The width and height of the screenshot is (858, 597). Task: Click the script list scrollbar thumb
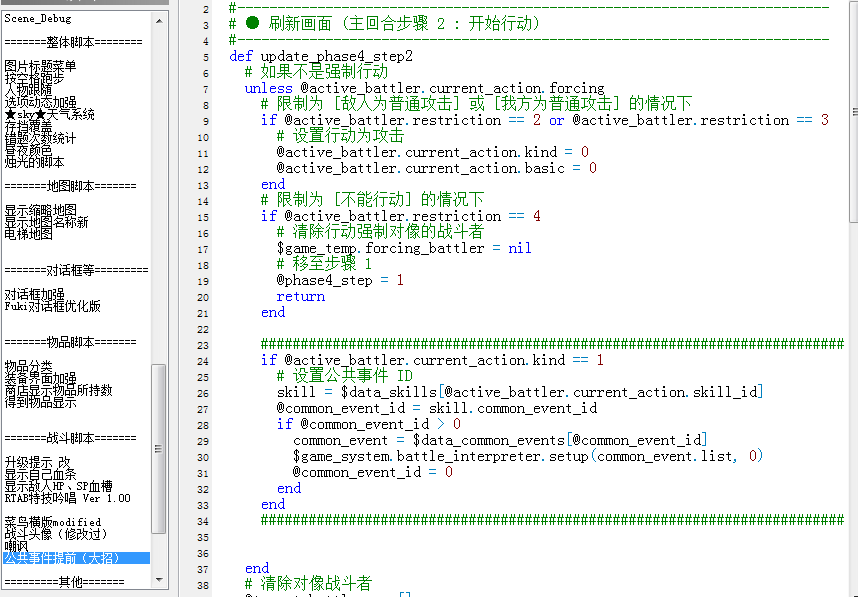point(159,449)
